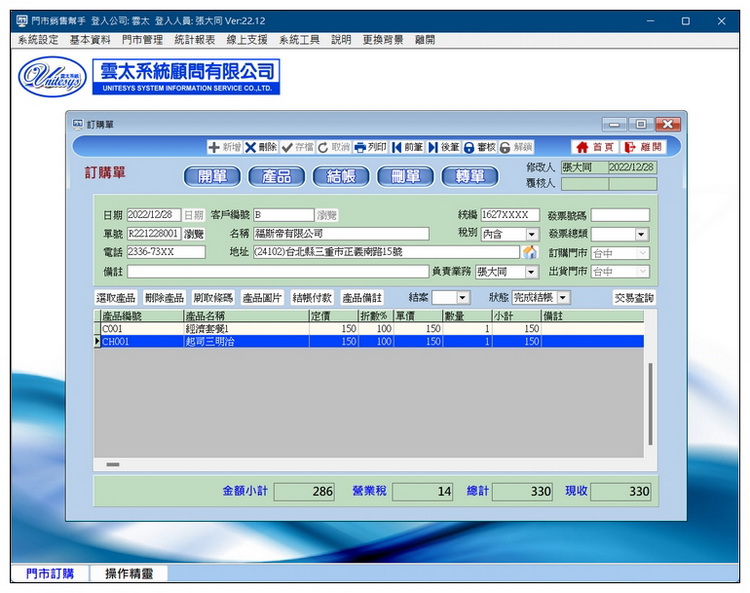Open the 線上支援 menu
750x593 pixels.
(x=247, y=40)
